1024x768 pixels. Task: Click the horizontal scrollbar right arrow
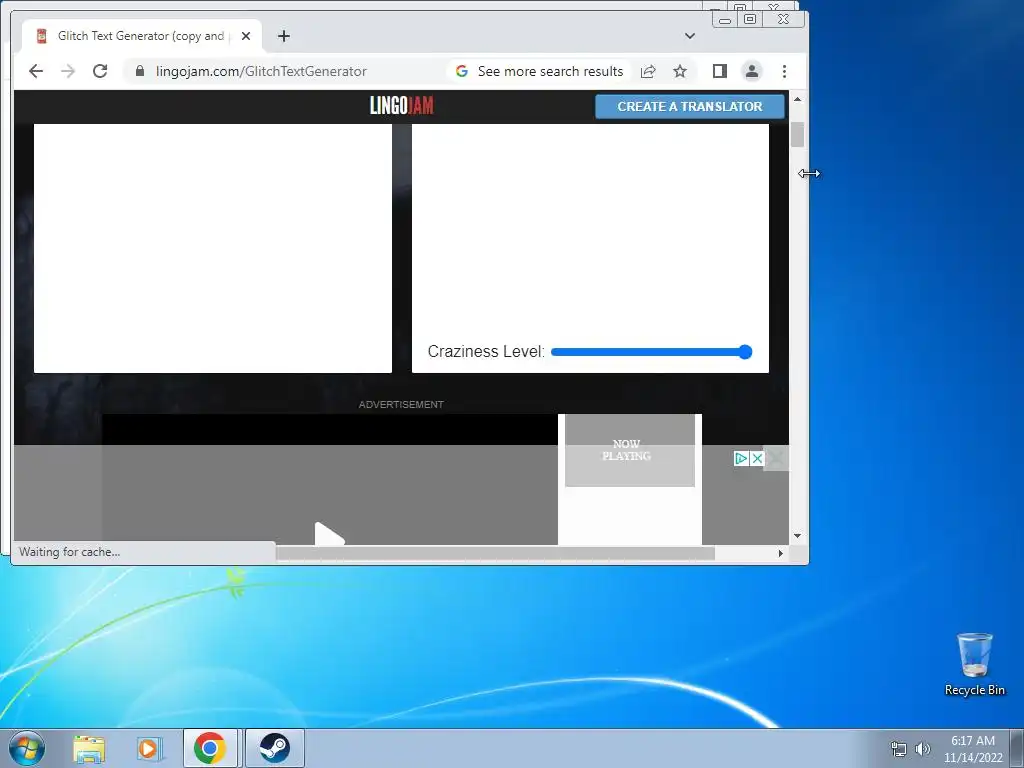[780, 553]
